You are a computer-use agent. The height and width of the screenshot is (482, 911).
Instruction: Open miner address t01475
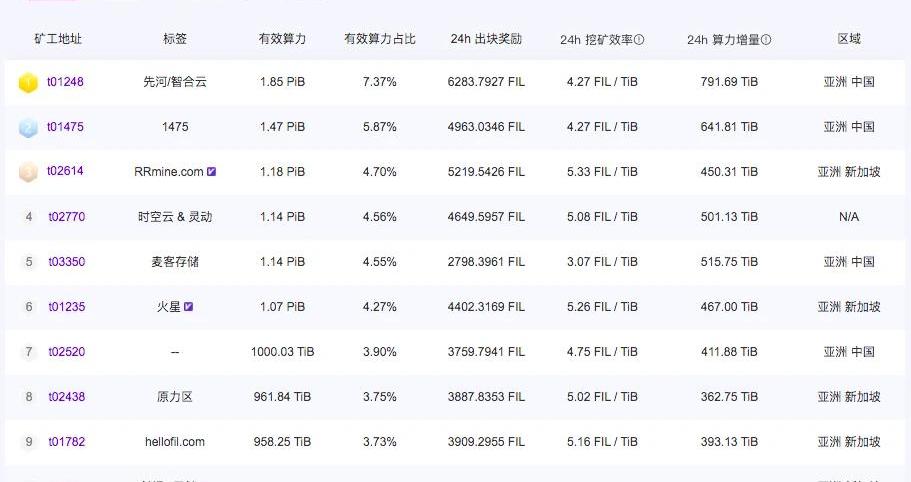pyautogui.click(x=65, y=127)
